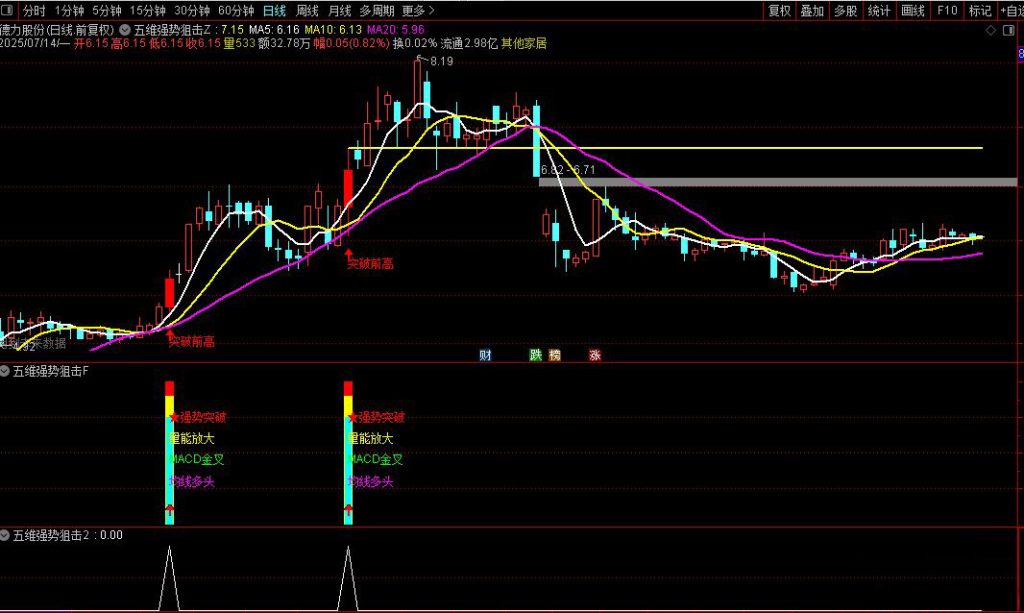Toggle 复权 price adjustment

pyautogui.click(x=779, y=11)
